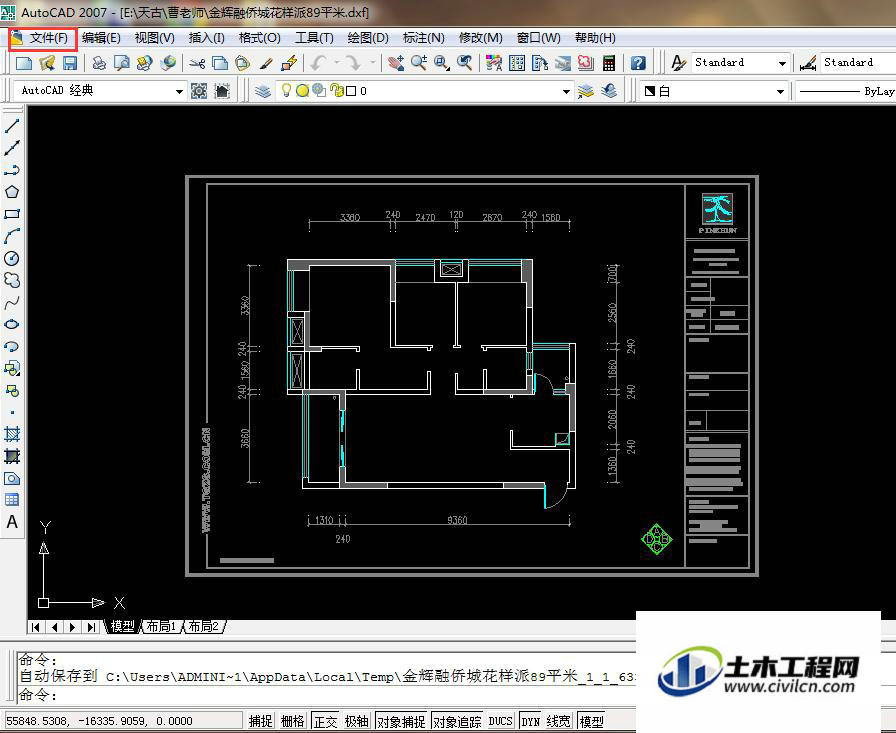The height and width of the screenshot is (733, 896).
Task: Jump to last layout tab arrow
Action: (91, 627)
